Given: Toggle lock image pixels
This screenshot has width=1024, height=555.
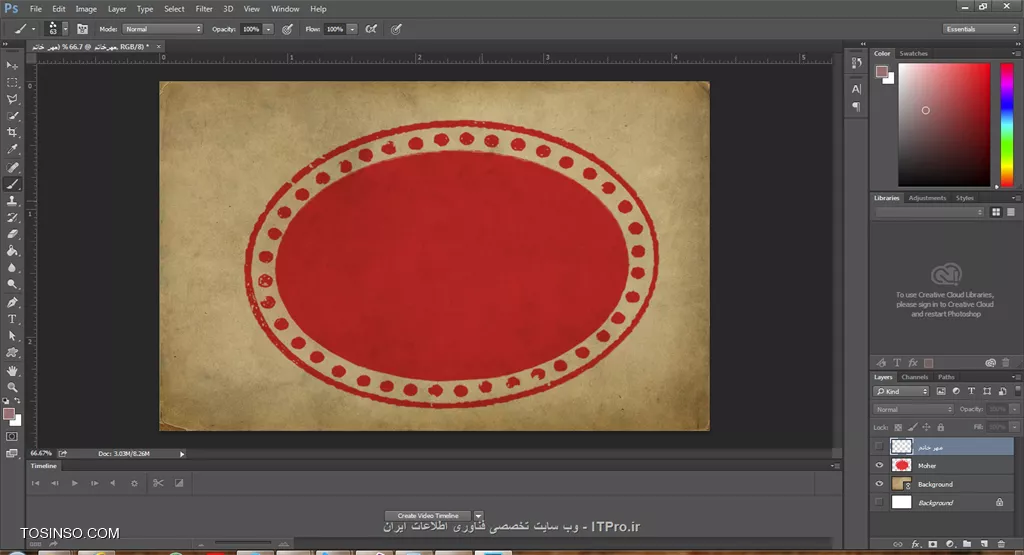Looking at the screenshot, I should 912,427.
